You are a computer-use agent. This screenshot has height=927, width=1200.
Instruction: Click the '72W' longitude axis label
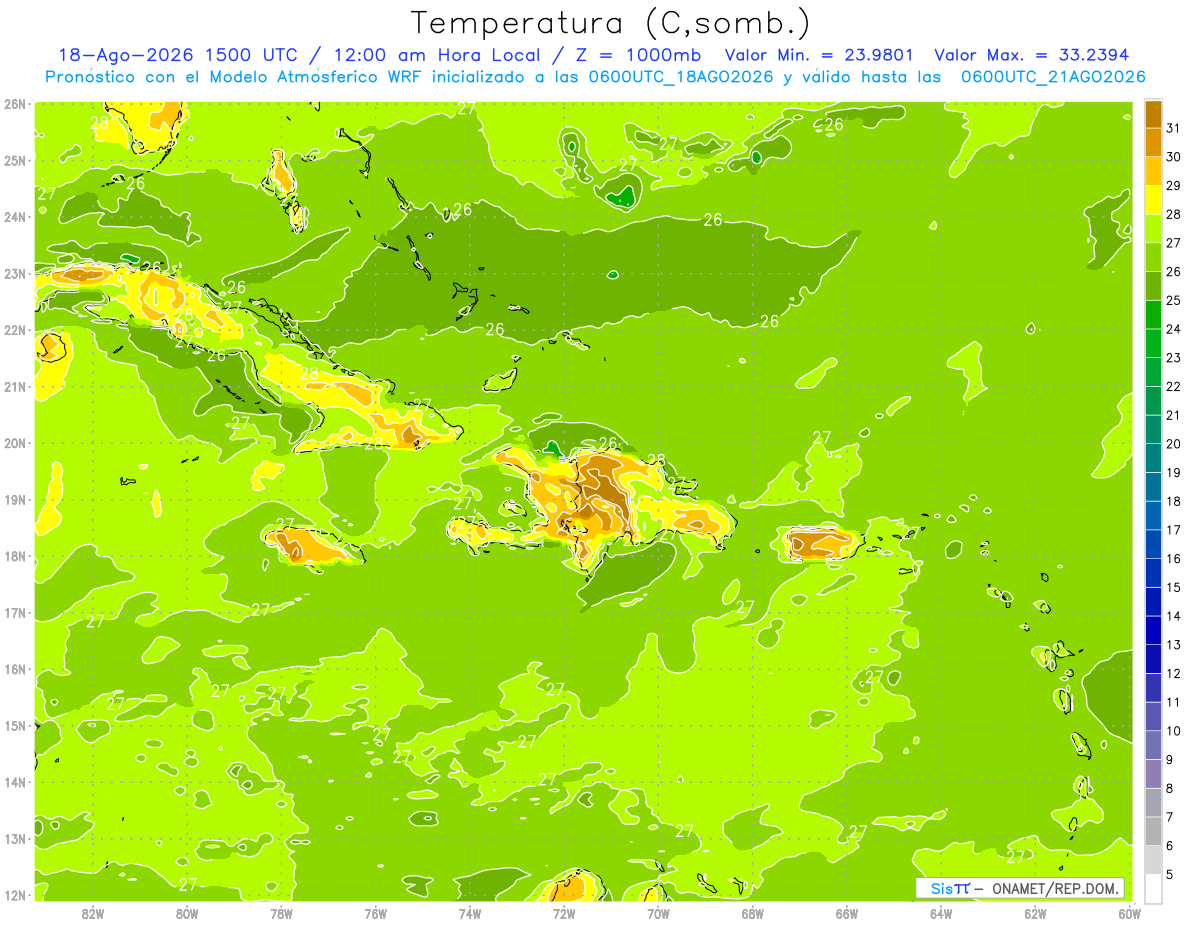point(564,913)
